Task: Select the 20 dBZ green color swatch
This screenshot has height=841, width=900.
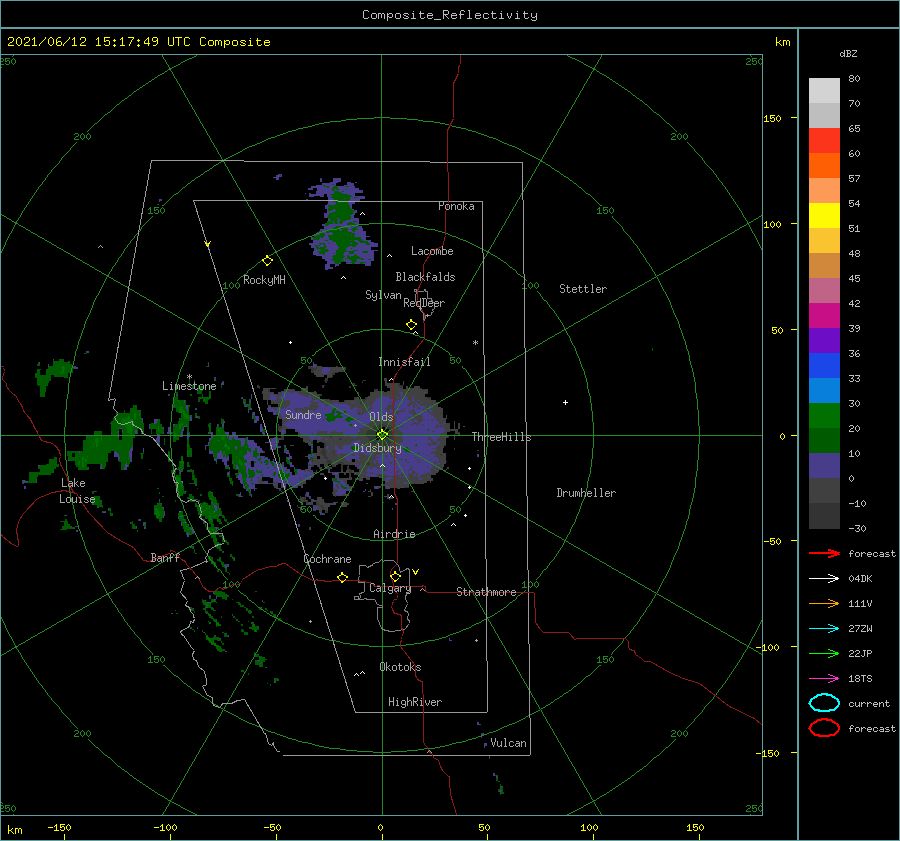Action: (x=824, y=416)
